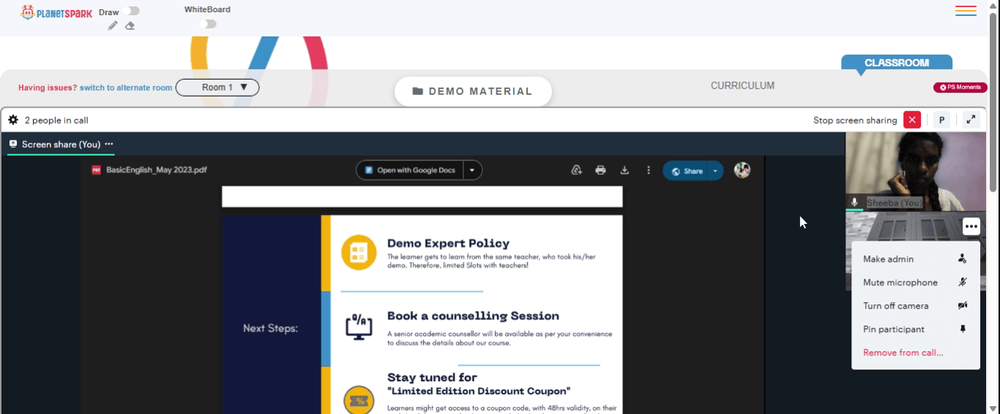
Task: Open participant options three-dot button
Action: pos(971,226)
